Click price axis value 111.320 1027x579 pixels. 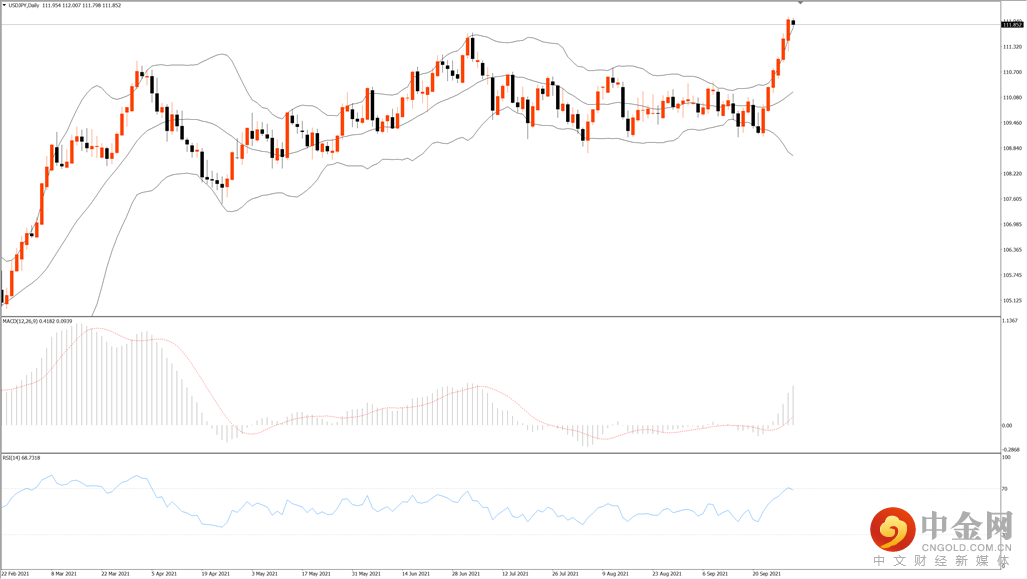point(1012,47)
